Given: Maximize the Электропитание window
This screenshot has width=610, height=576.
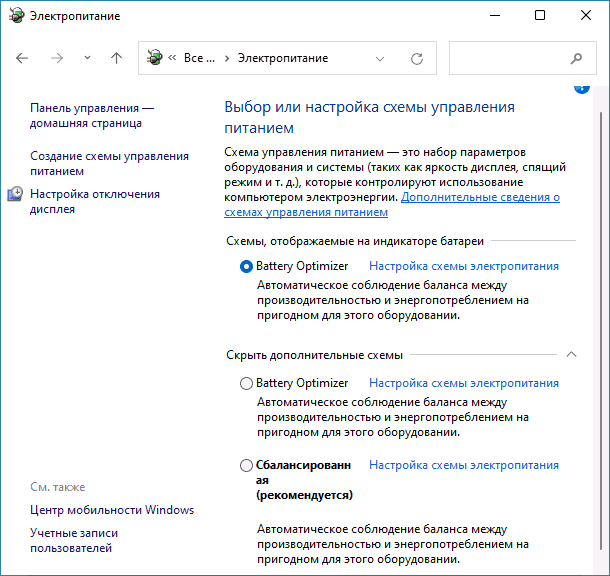Looking at the screenshot, I should (x=540, y=16).
